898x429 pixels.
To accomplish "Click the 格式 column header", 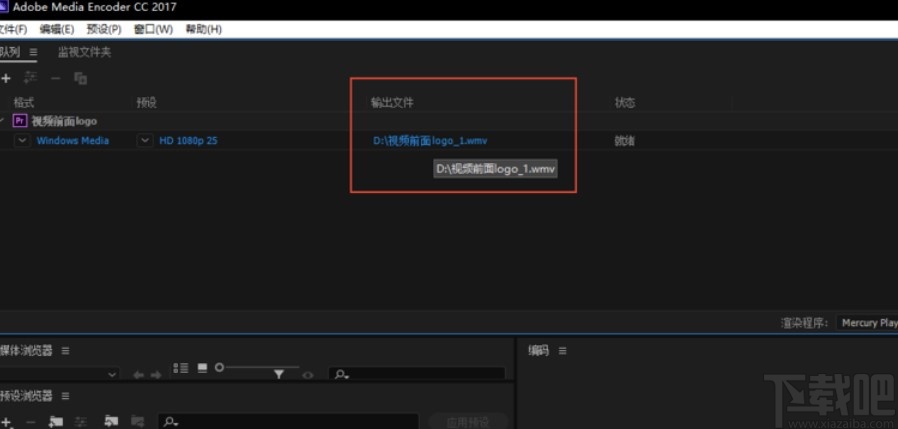I will click(x=24, y=103).
